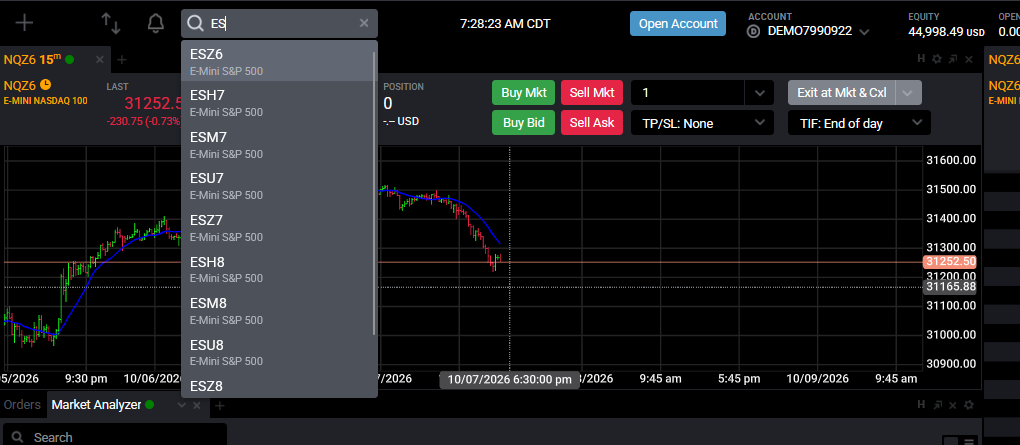Select ESZ6 E-Mini S&P 500 result
The width and height of the screenshot is (1020, 445).
[278, 61]
